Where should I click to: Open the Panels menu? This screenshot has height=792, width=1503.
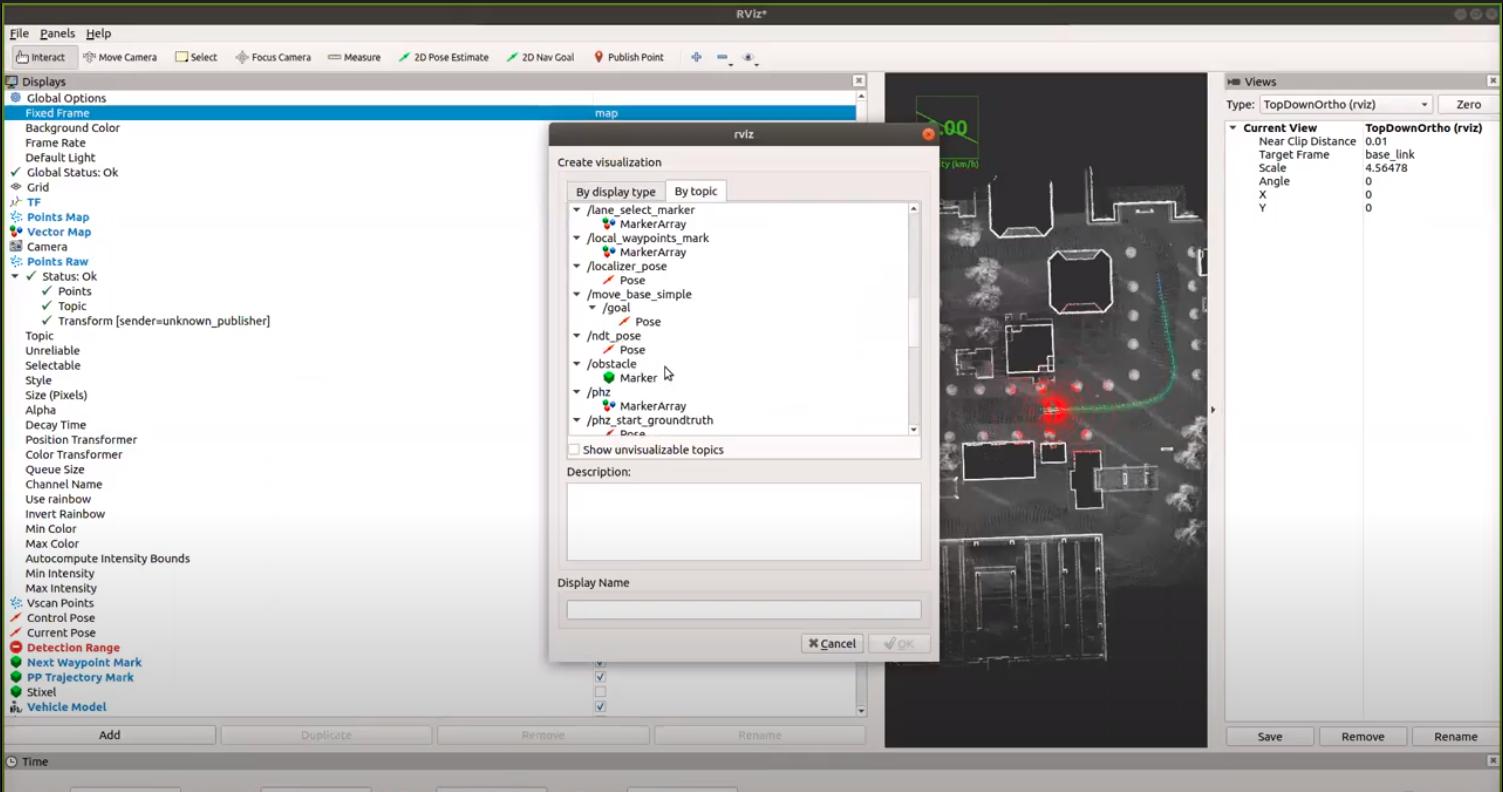57,34
